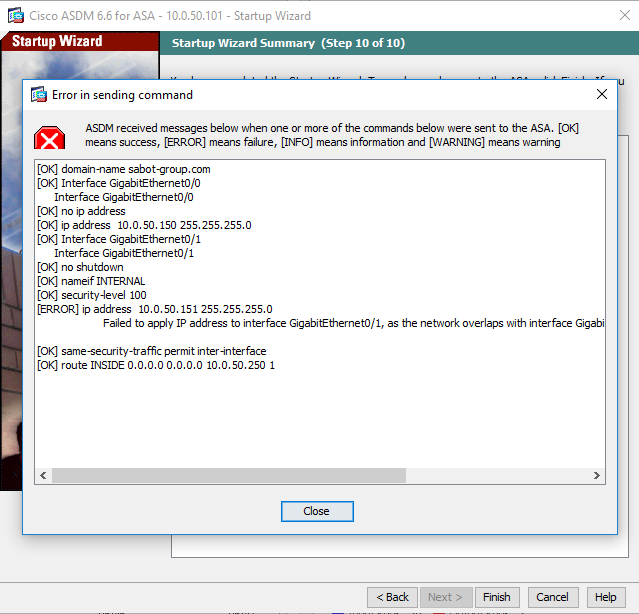Select the [OK] no ip address line
639x614 pixels.
[x=82, y=211]
